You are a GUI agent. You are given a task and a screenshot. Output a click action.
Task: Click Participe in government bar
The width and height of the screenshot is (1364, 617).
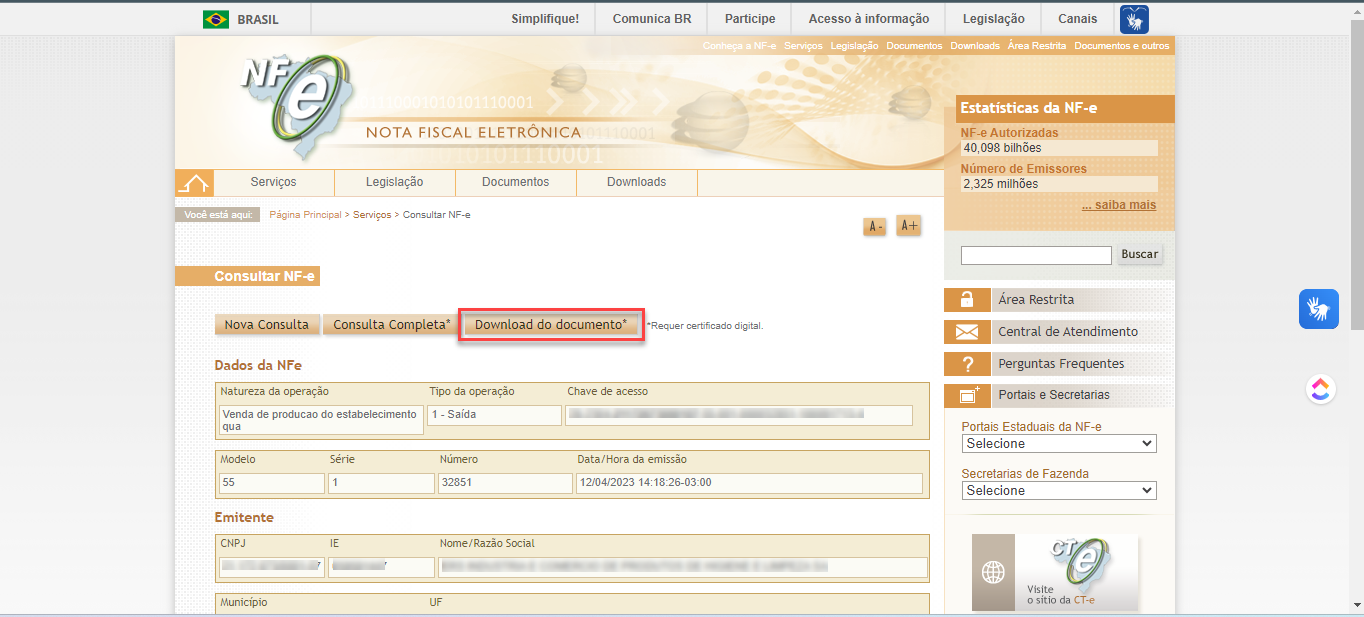[x=750, y=19]
